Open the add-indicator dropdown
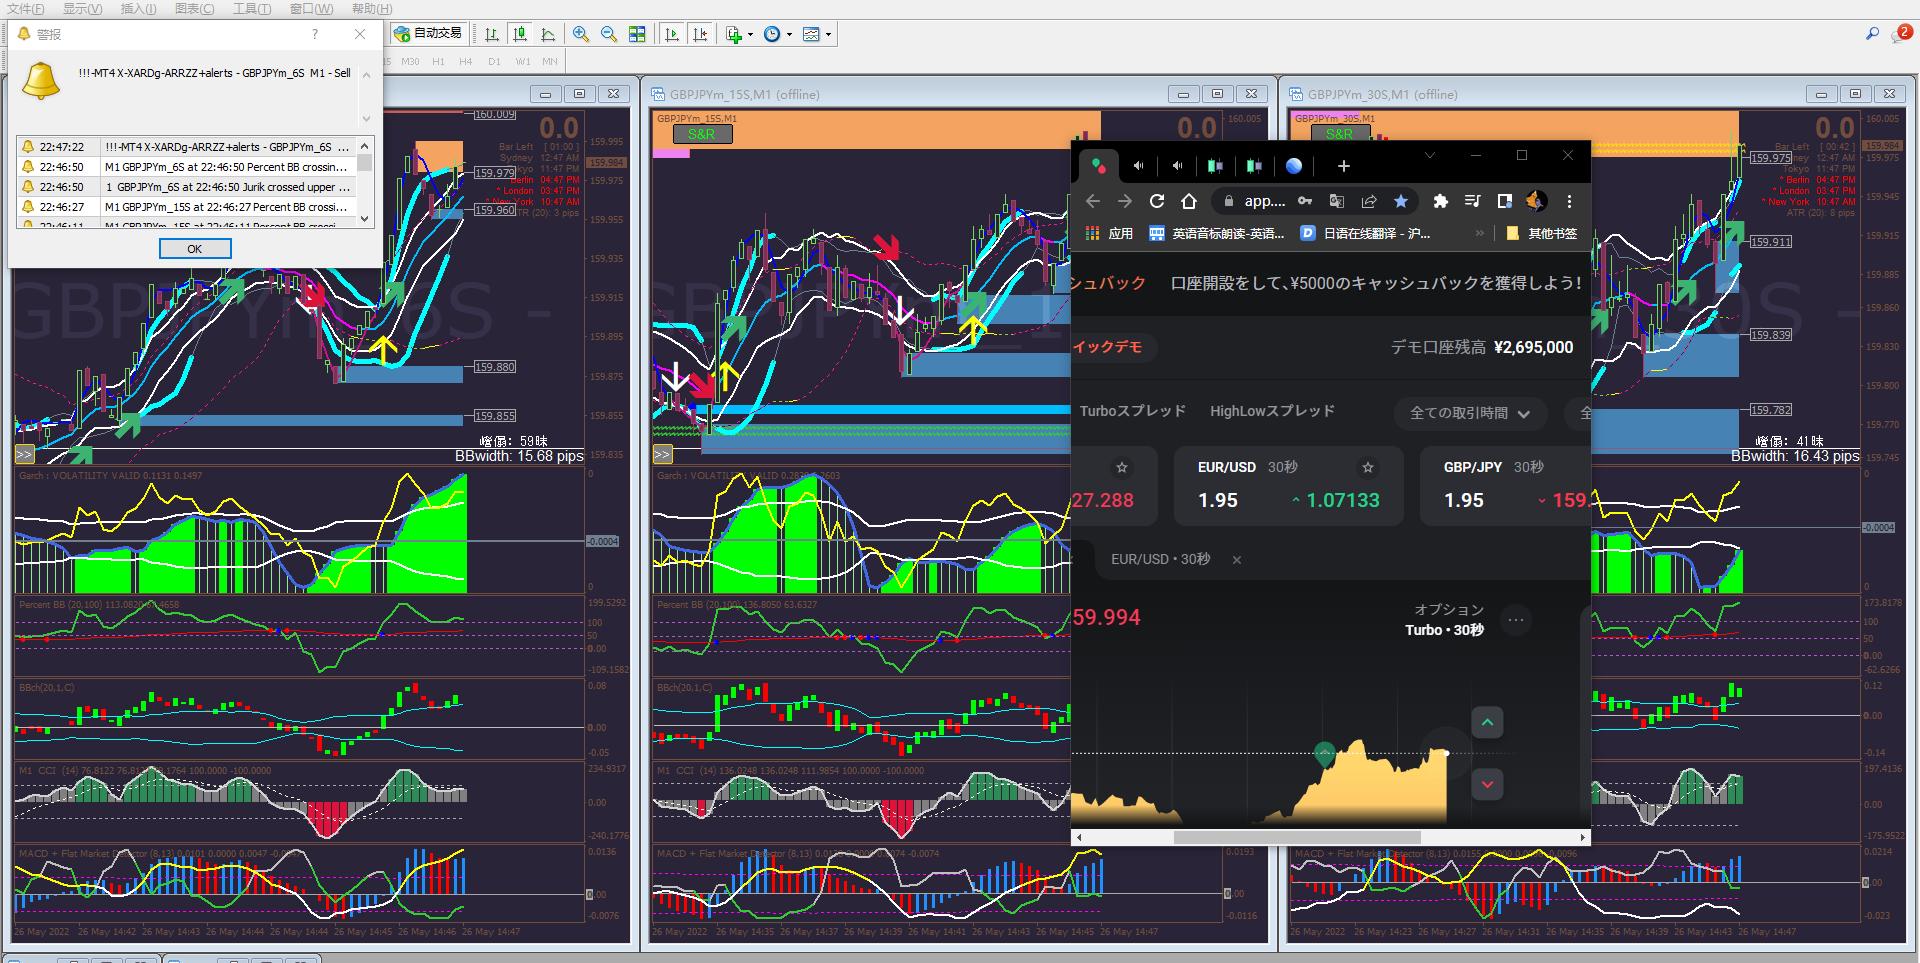The image size is (1920, 963). point(739,34)
